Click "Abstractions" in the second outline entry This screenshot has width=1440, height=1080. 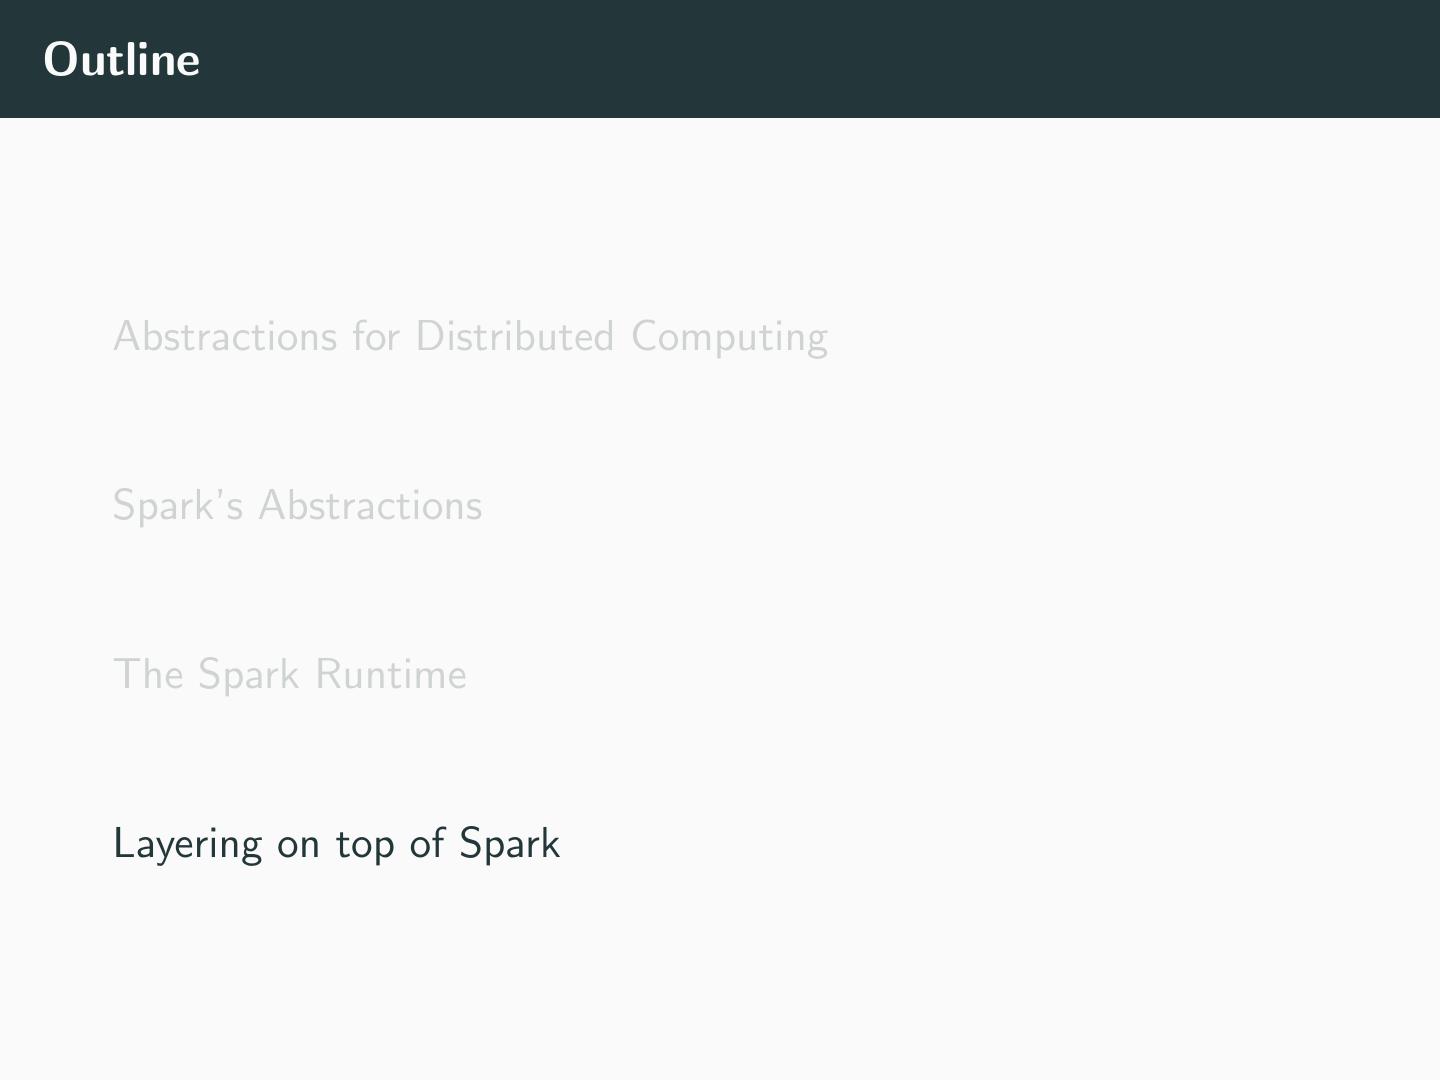[x=370, y=506]
